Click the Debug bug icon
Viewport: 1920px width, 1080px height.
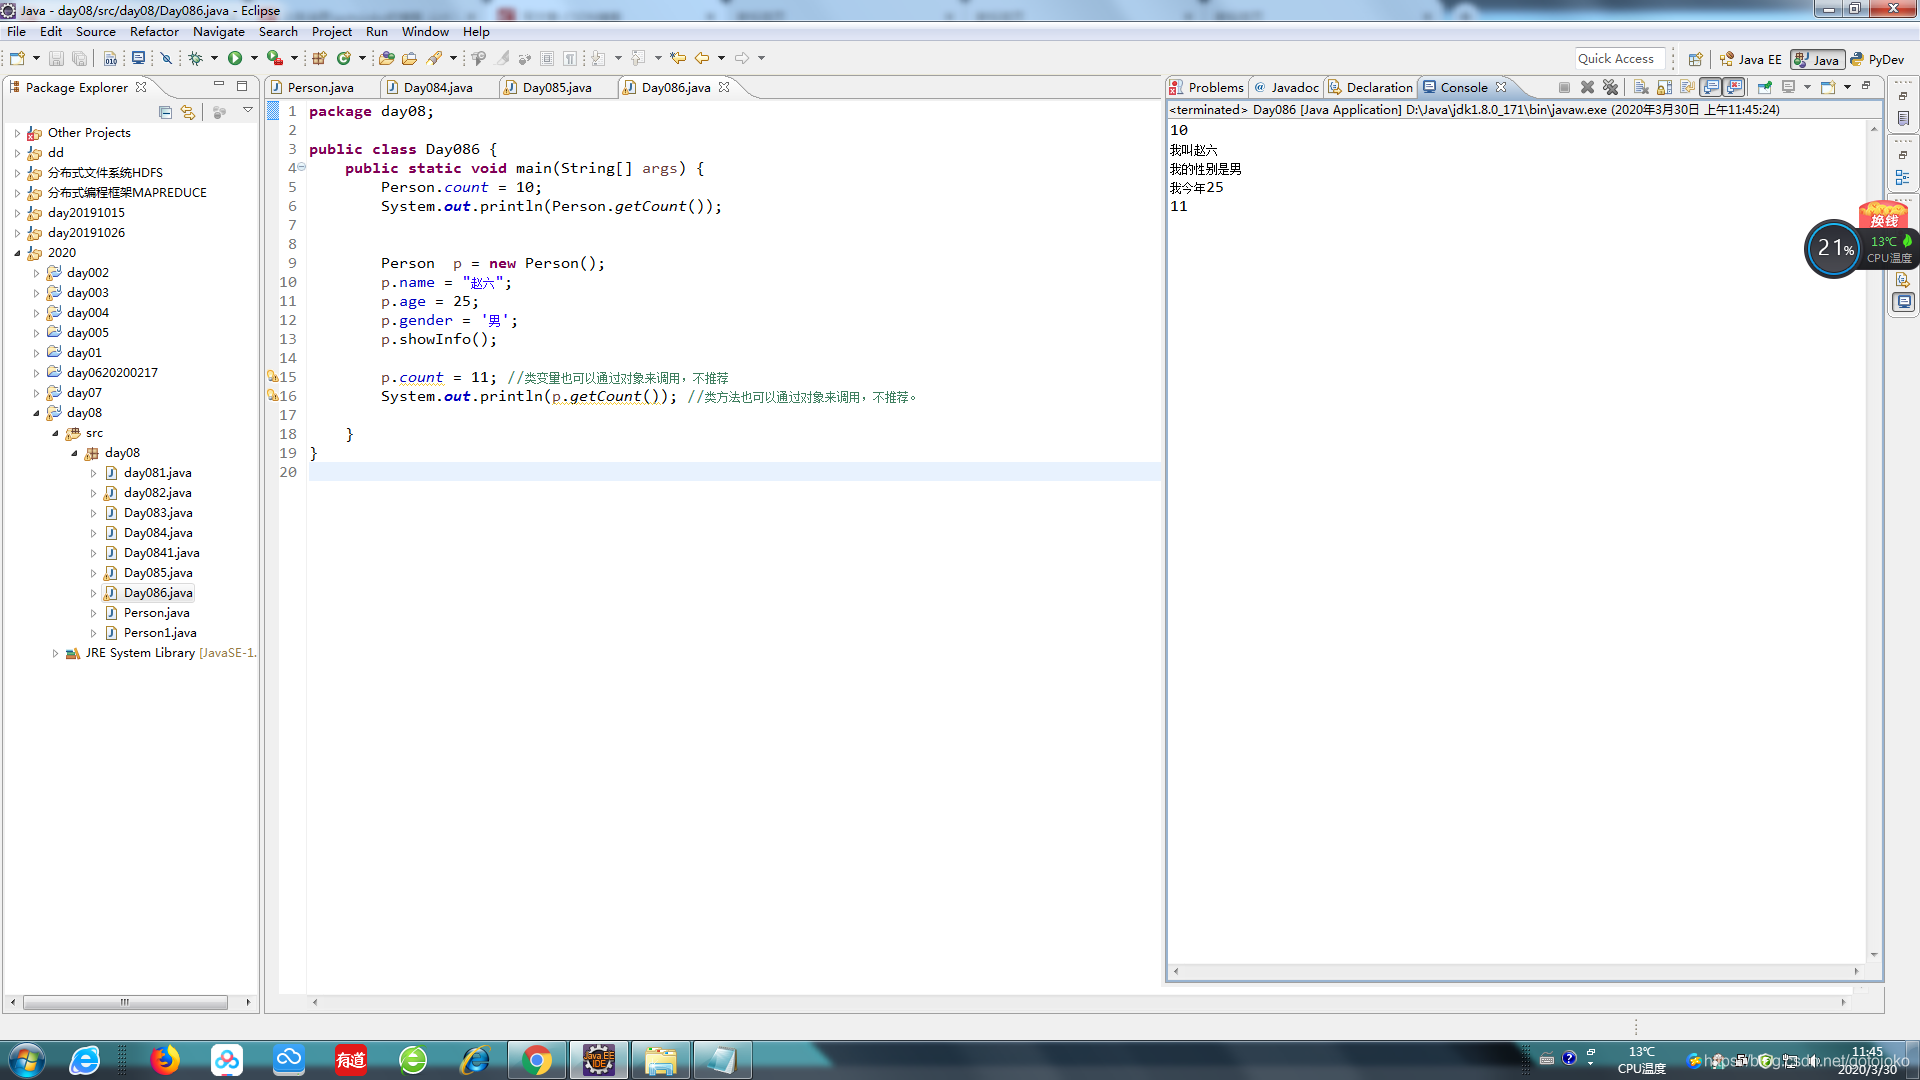195,58
